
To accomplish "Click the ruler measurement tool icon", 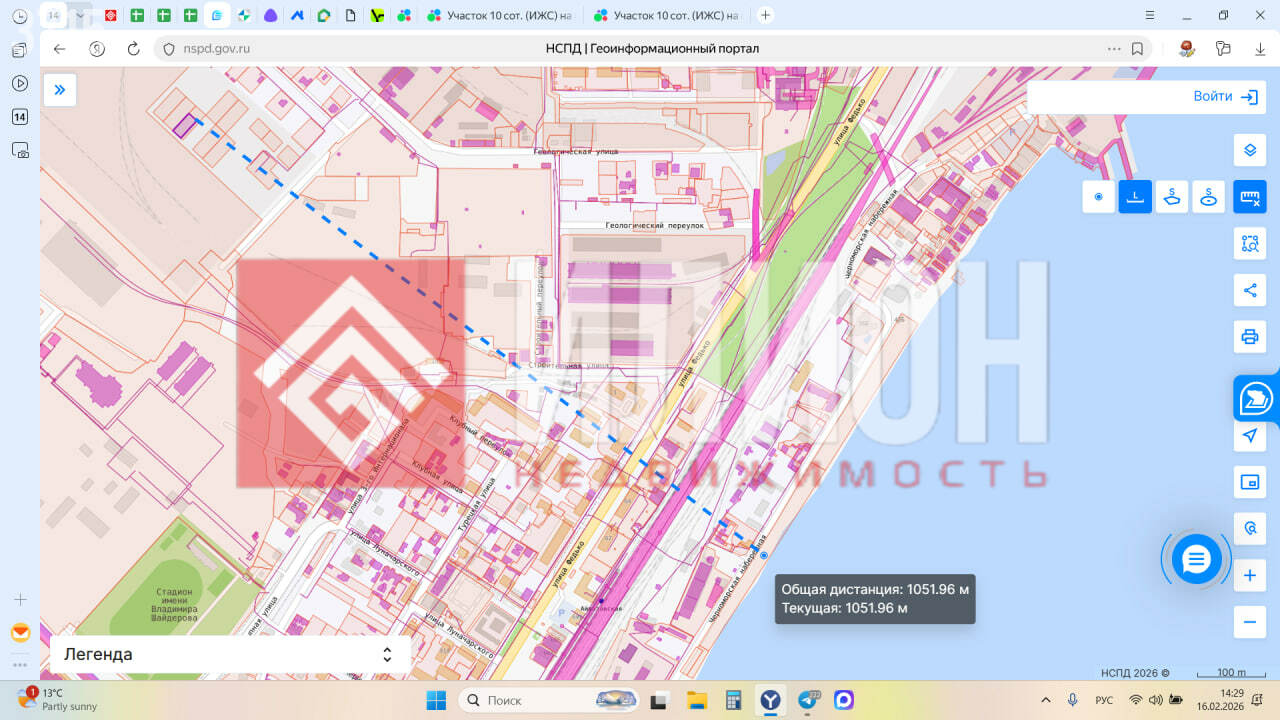I will [1249, 197].
